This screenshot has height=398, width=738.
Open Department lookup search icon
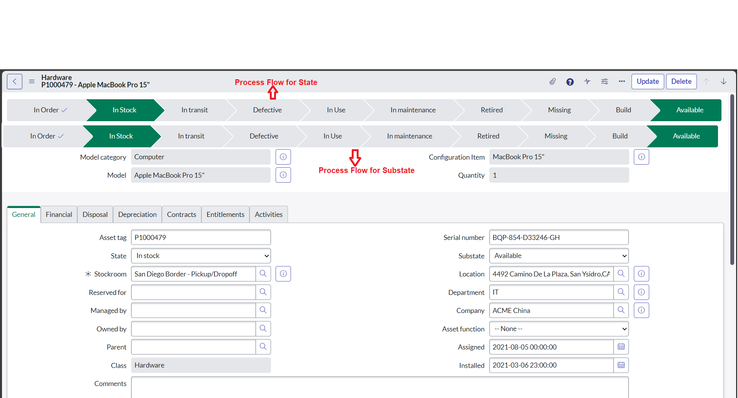click(x=621, y=292)
